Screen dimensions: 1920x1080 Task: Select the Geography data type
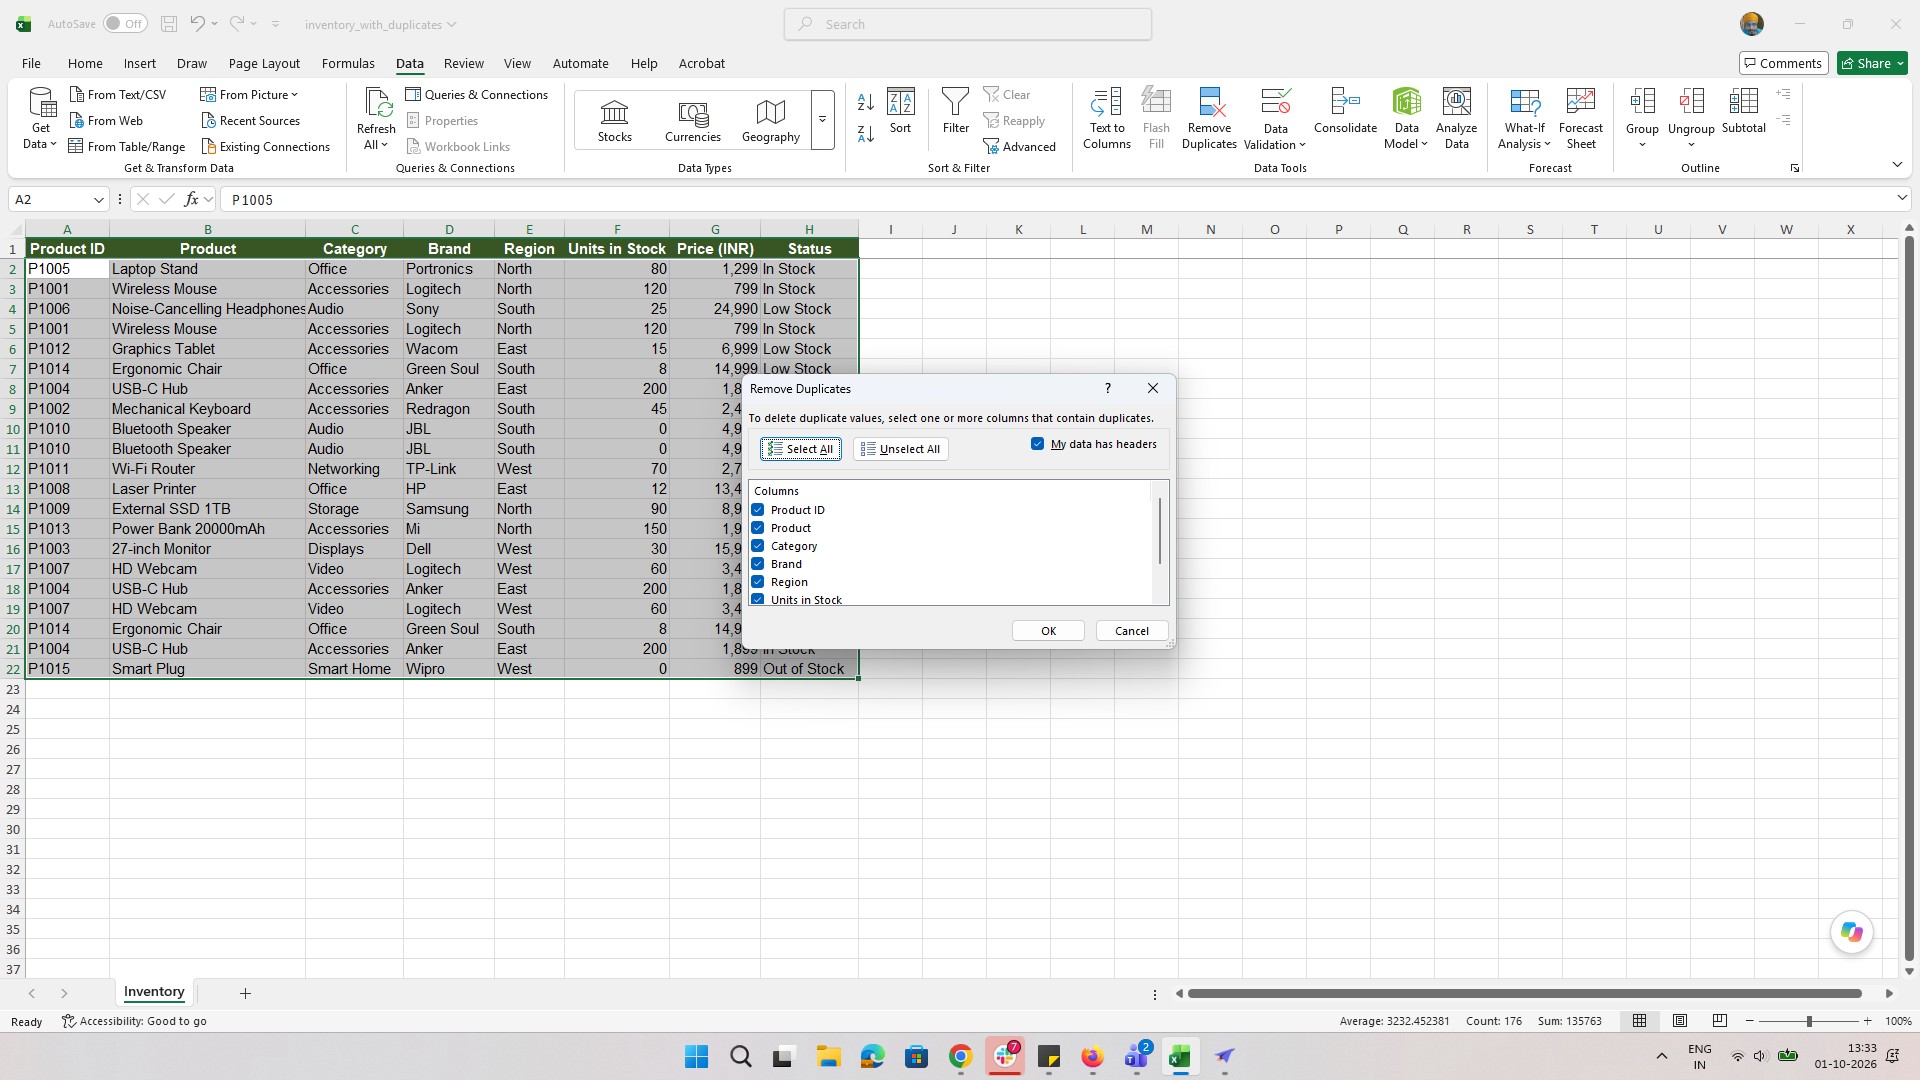770,121
